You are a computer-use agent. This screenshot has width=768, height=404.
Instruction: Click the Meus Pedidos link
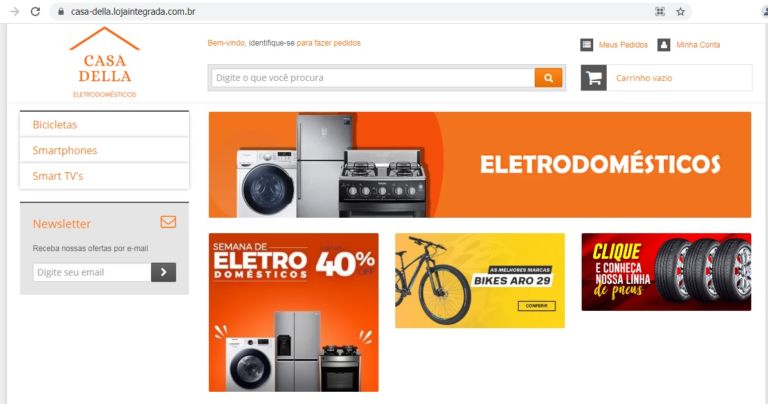coord(623,45)
